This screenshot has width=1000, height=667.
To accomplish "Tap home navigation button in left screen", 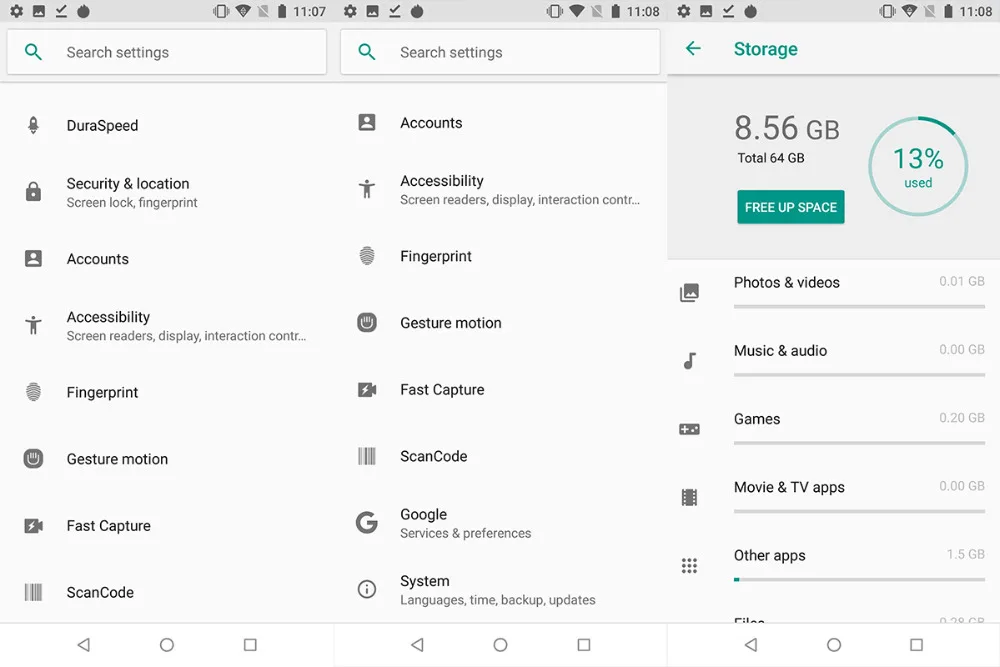I will click(166, 645).
